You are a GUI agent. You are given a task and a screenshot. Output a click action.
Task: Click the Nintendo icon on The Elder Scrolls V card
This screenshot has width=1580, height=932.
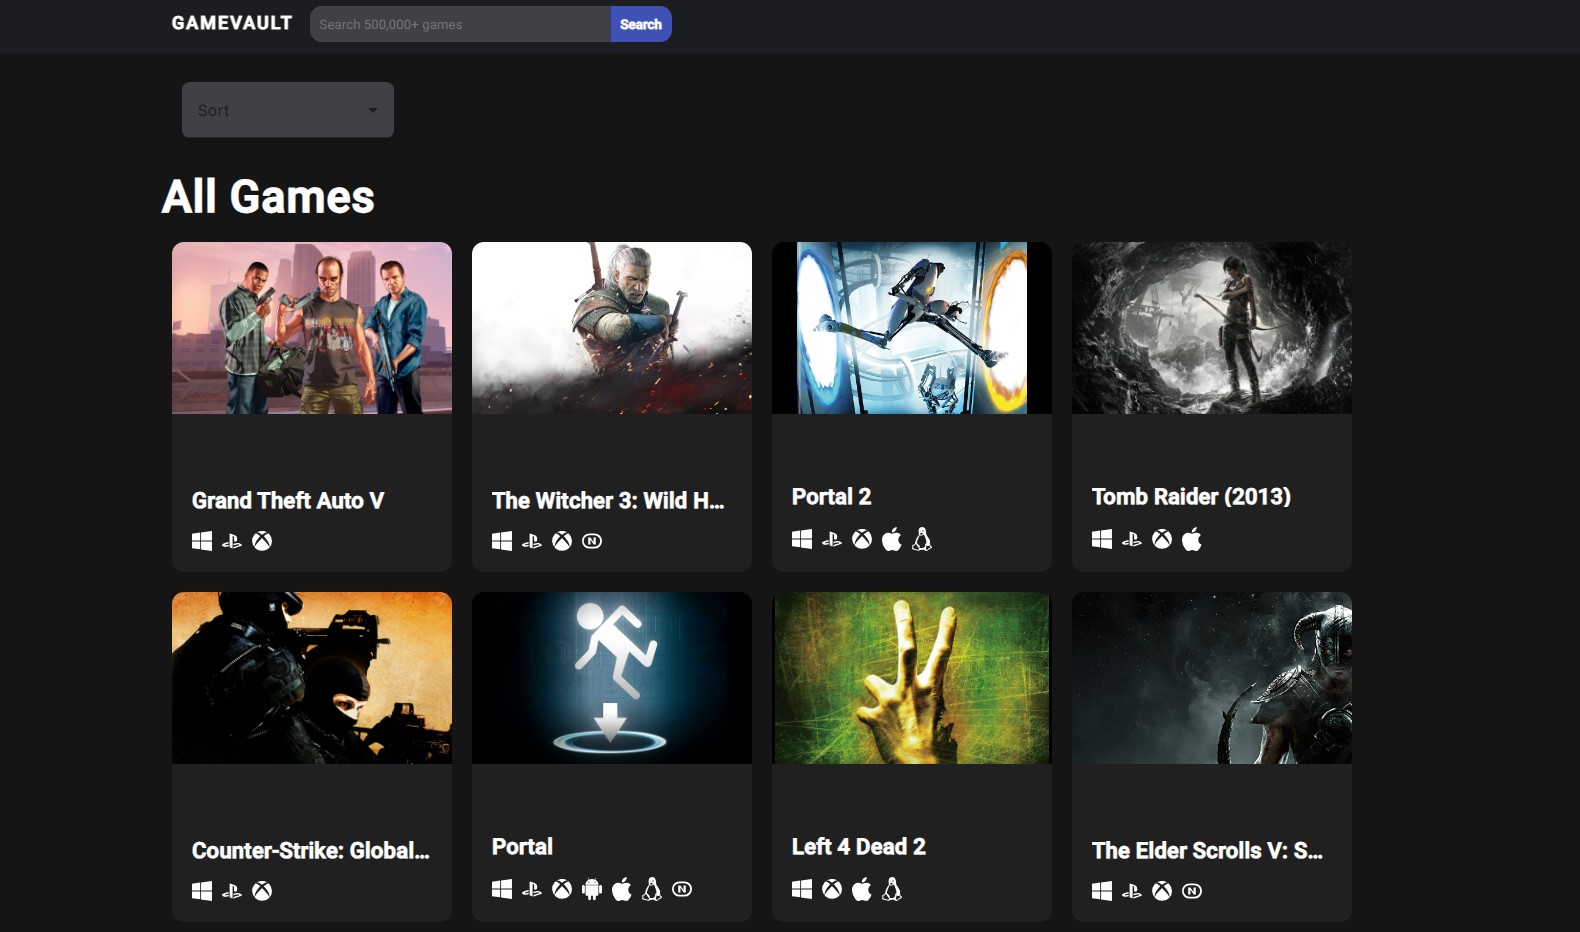[x=1192, y=891]
